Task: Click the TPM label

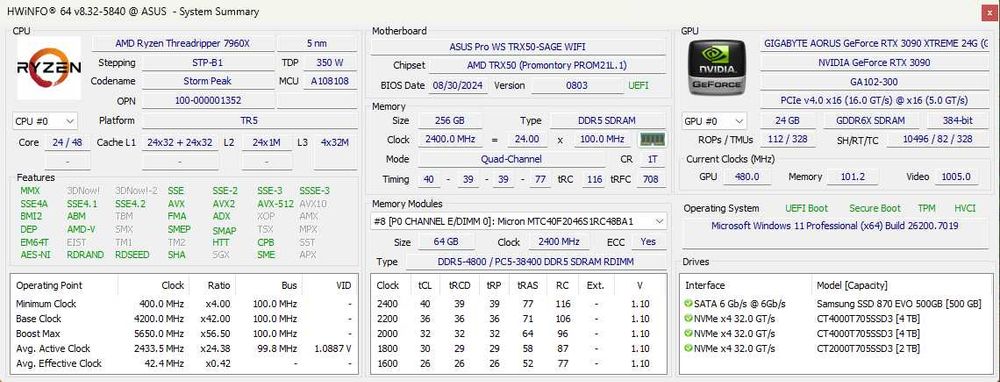Action: pos(926,209)
